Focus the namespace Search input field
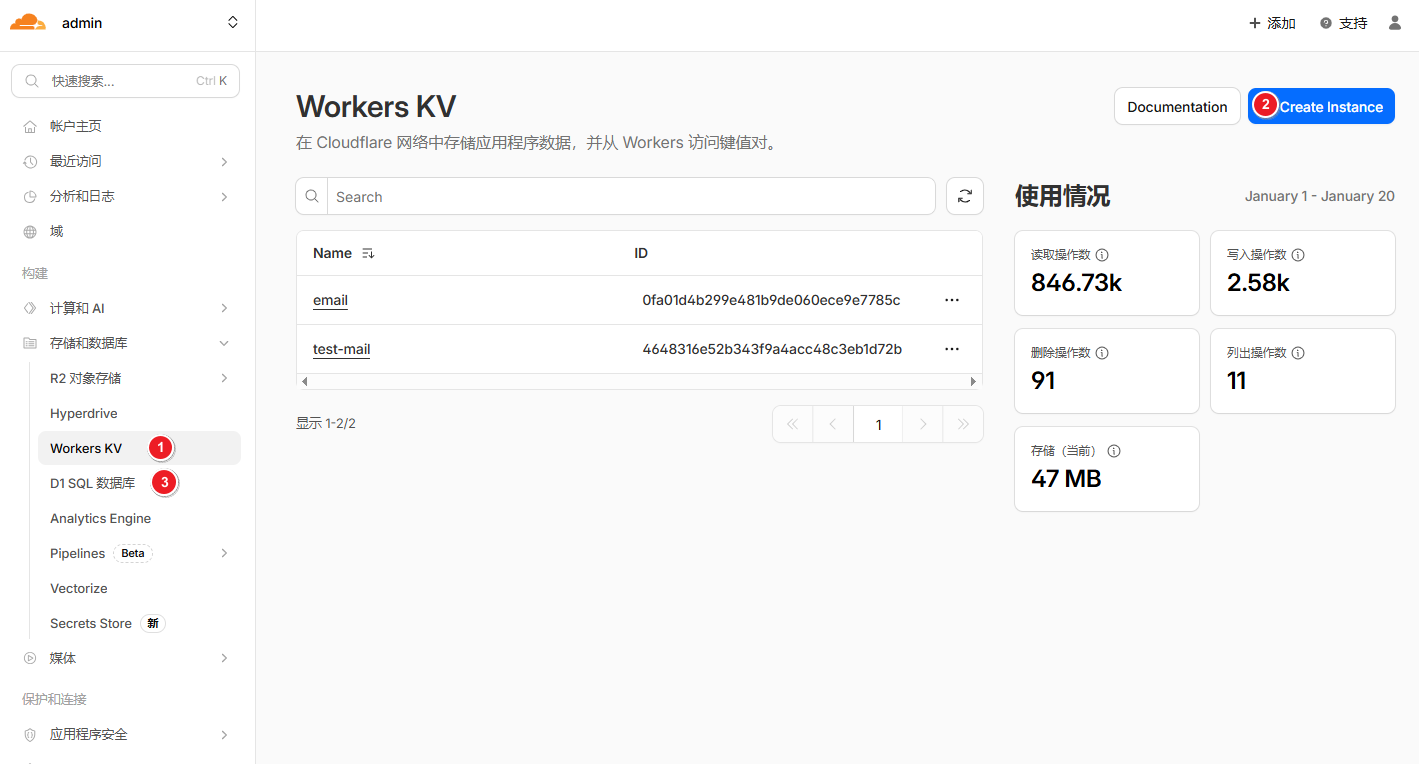 pyautogui.click(x=630, y=197)
